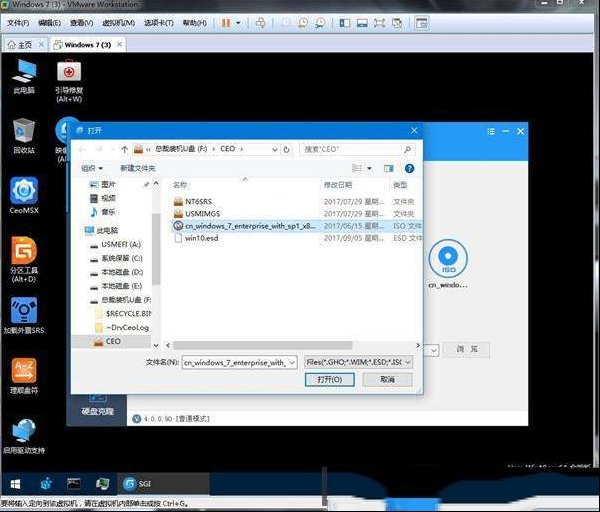The height and width of the screenshot is (512, 600).
Task: Open the command prompt icon in taskbar
Action: [73, 484]
